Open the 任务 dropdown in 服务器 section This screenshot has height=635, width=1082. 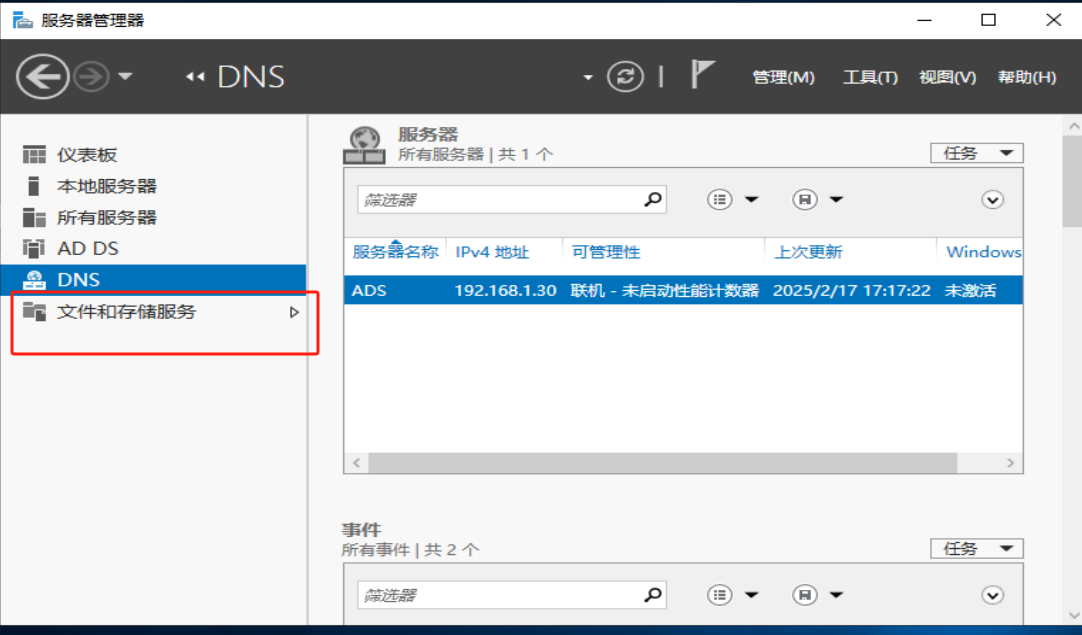tap(977, 153)
